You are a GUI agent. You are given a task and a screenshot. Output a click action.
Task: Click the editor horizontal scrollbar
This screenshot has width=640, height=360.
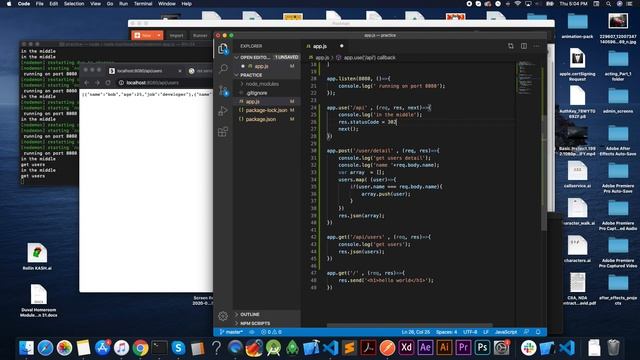409,326
